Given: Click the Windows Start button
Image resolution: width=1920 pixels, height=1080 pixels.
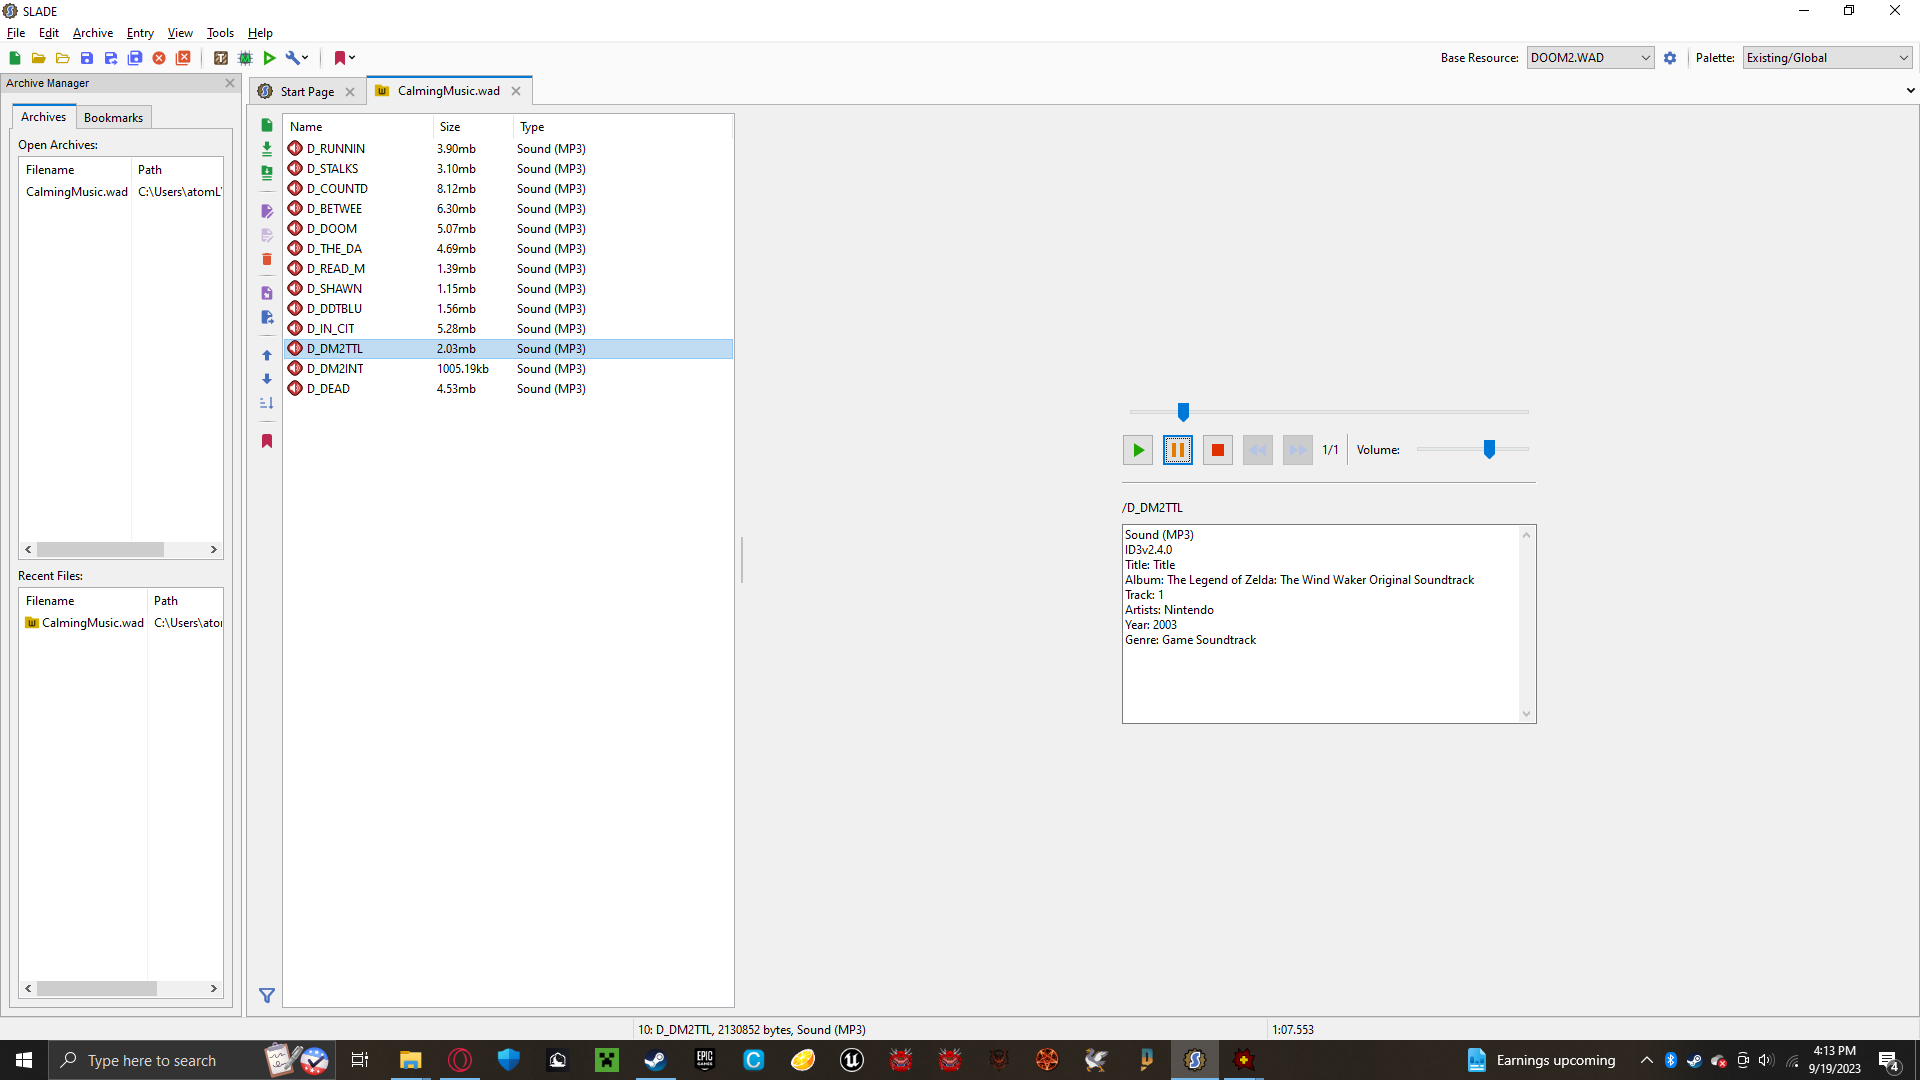Looking at the screenshot, I should 24,1060.
